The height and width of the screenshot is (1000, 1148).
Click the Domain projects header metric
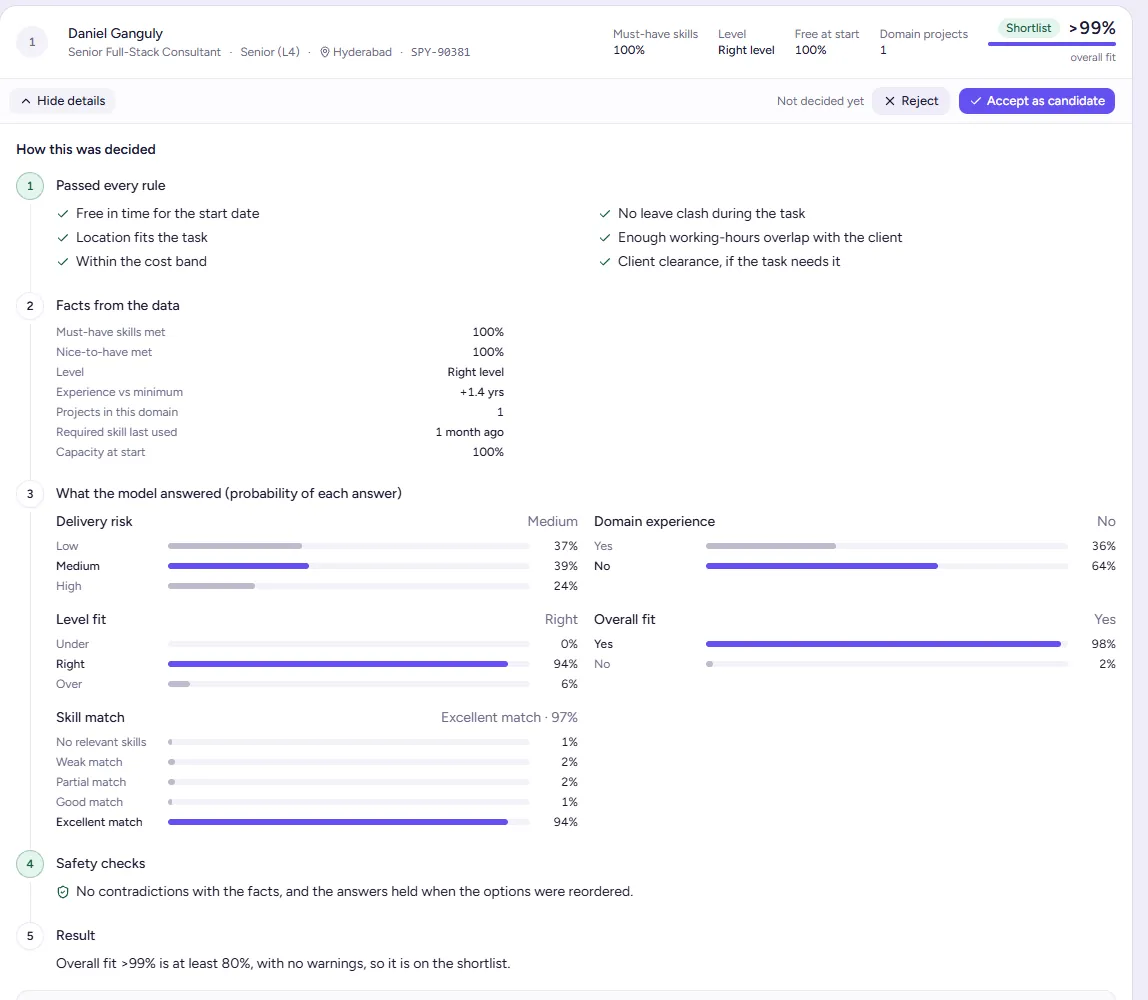coord(923,42)
